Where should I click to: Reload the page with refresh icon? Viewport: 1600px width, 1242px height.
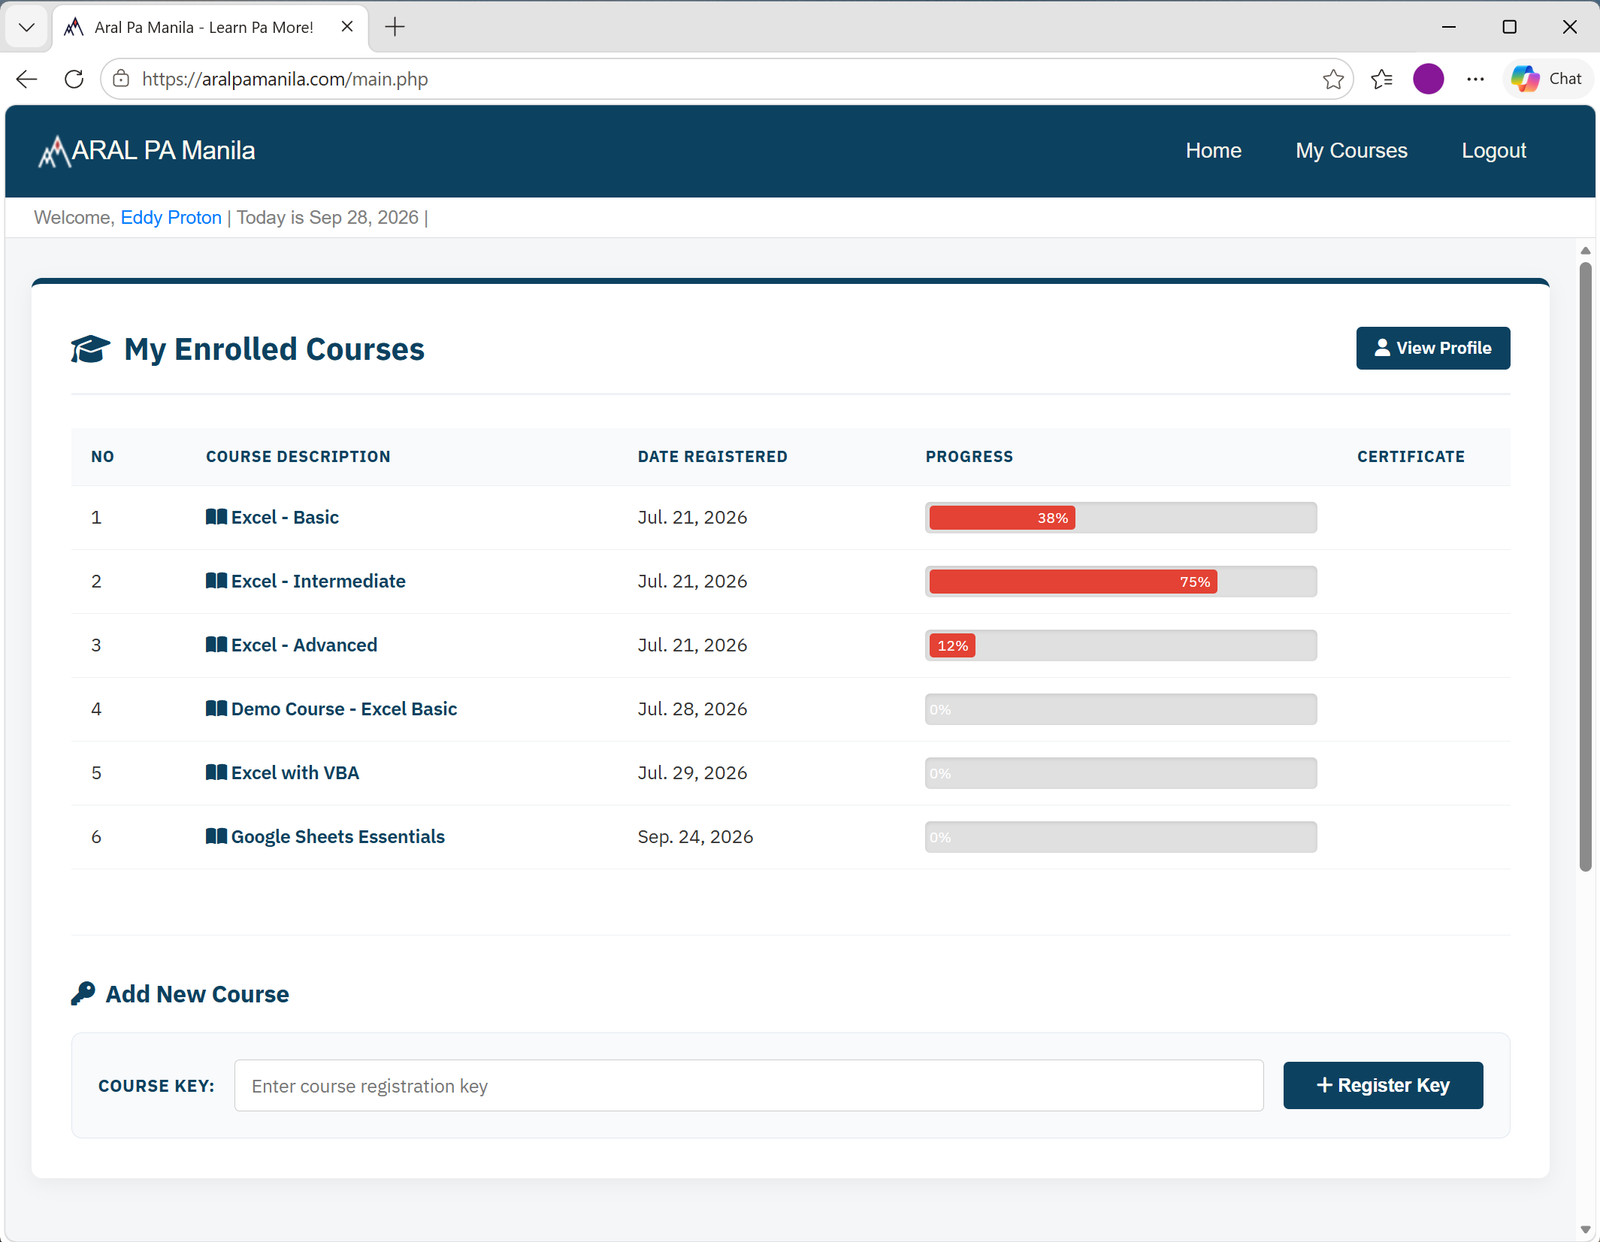74,79
